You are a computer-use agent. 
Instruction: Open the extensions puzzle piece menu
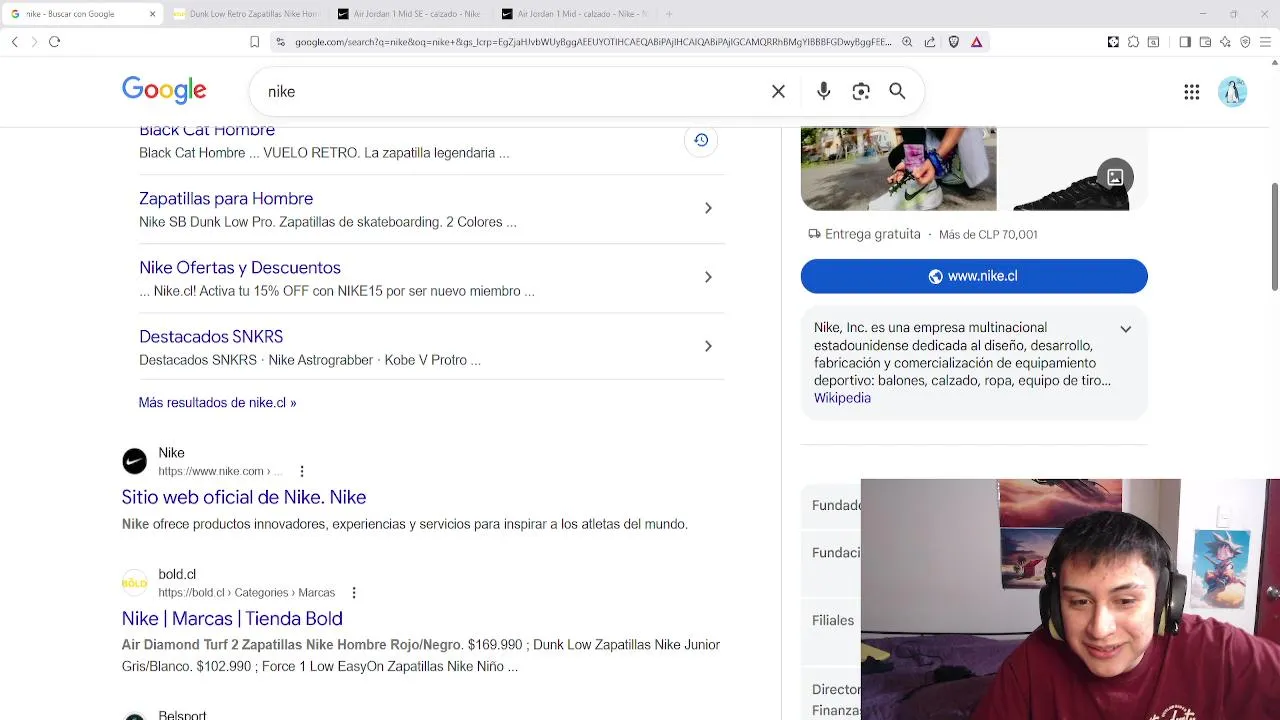click(1133, 42)
